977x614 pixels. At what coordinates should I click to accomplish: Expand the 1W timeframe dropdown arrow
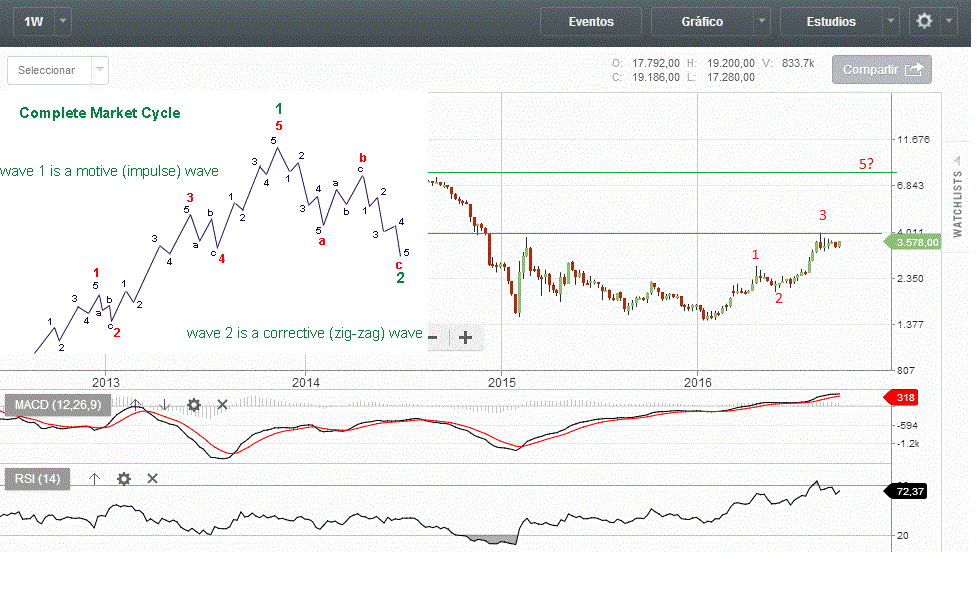click(x=63, y=21)
